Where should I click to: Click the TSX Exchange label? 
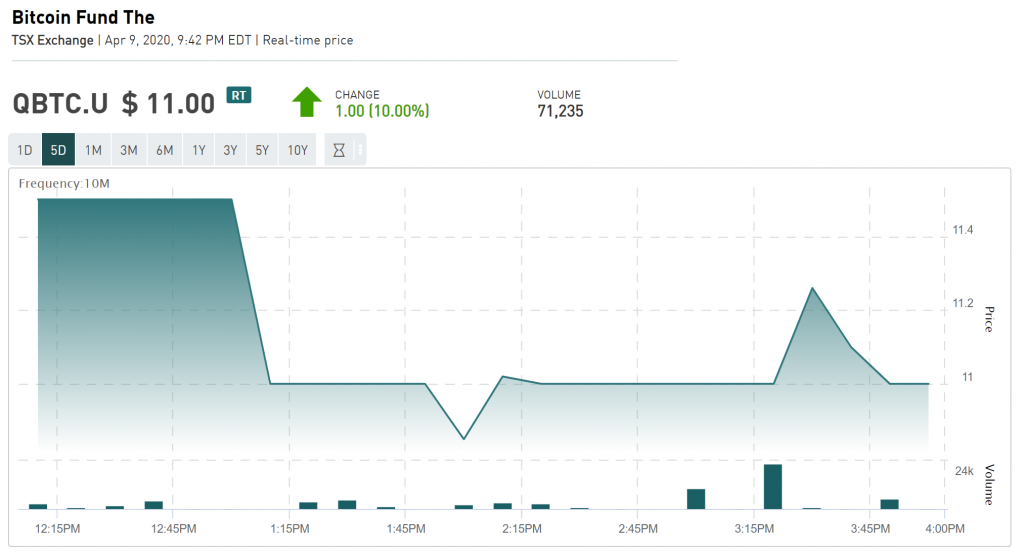point(53,40)
